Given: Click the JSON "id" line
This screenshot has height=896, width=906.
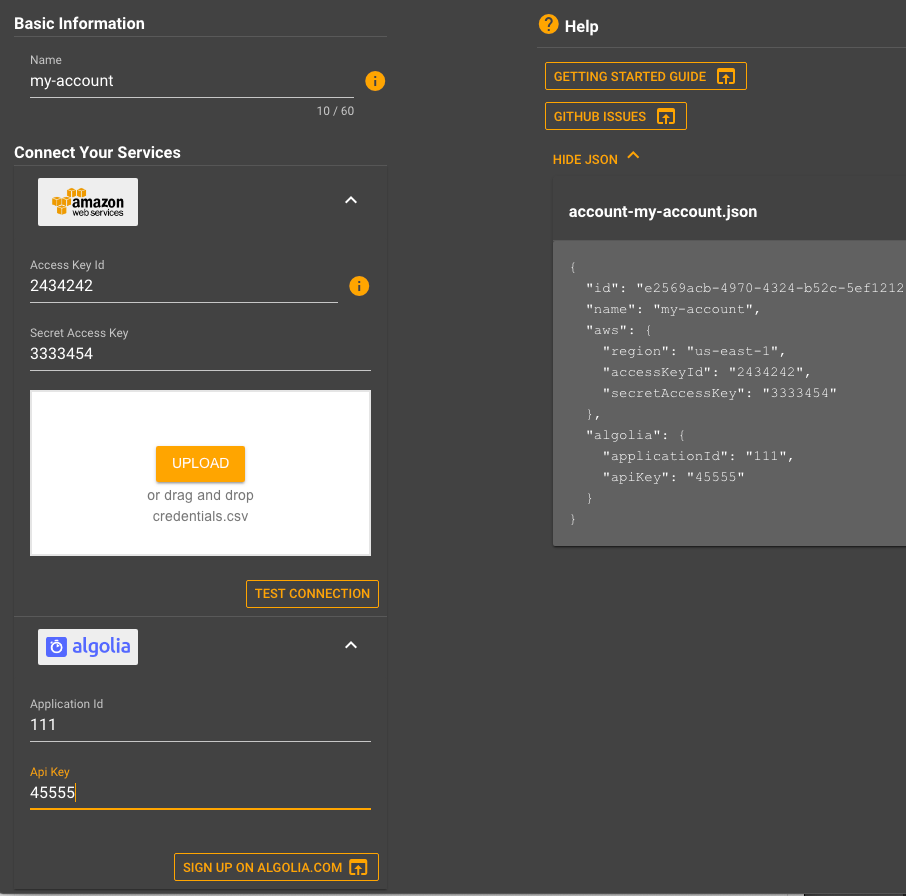Looking at the screenshot, I should (x=745, y=288).
